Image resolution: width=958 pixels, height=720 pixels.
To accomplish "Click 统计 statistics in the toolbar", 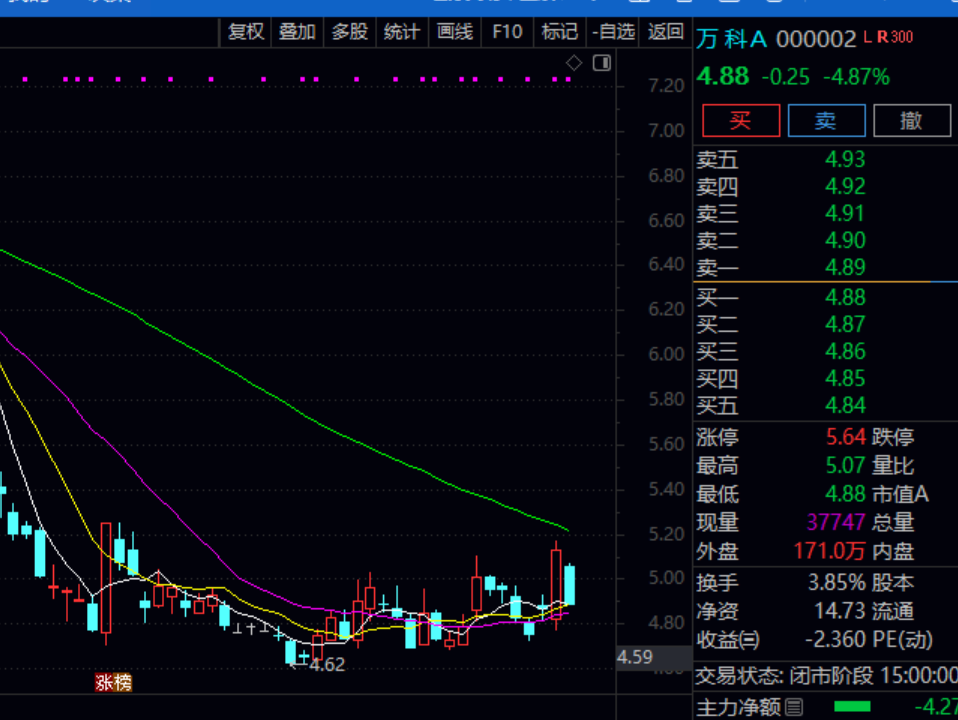I will [x=401, y=32].
